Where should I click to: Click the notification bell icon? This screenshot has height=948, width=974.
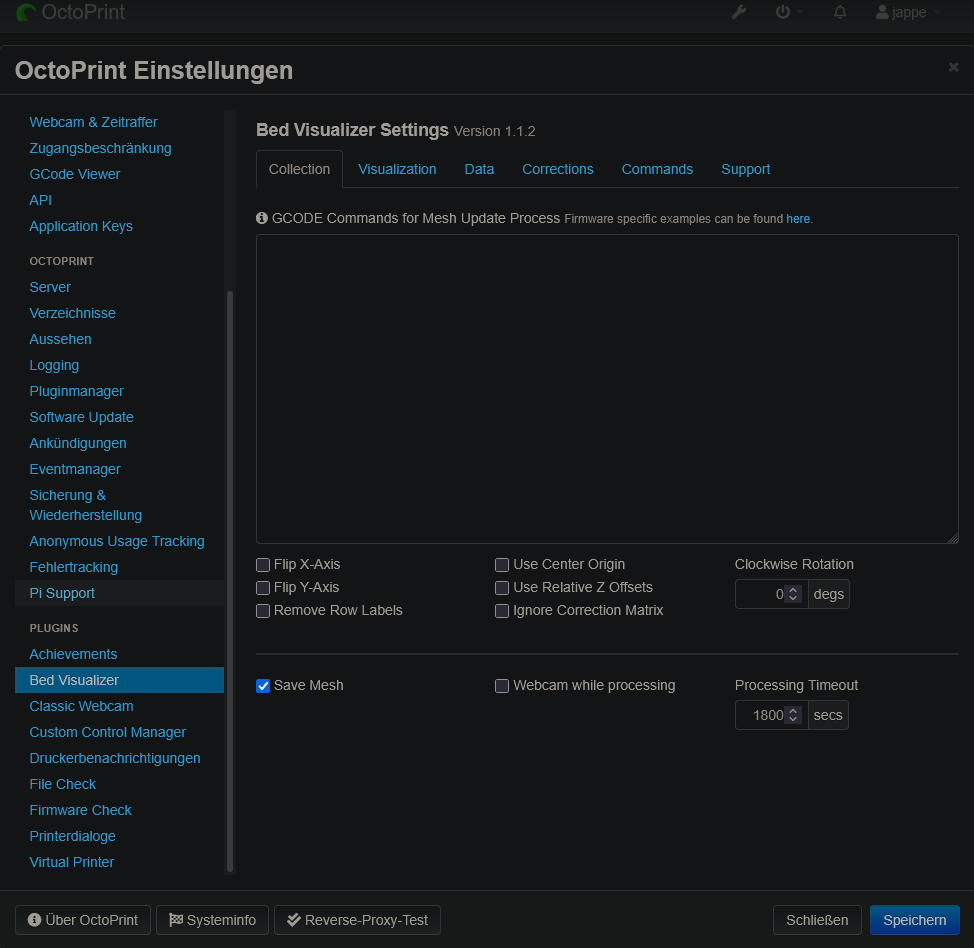pyautogui.click(x=840, y=12)
